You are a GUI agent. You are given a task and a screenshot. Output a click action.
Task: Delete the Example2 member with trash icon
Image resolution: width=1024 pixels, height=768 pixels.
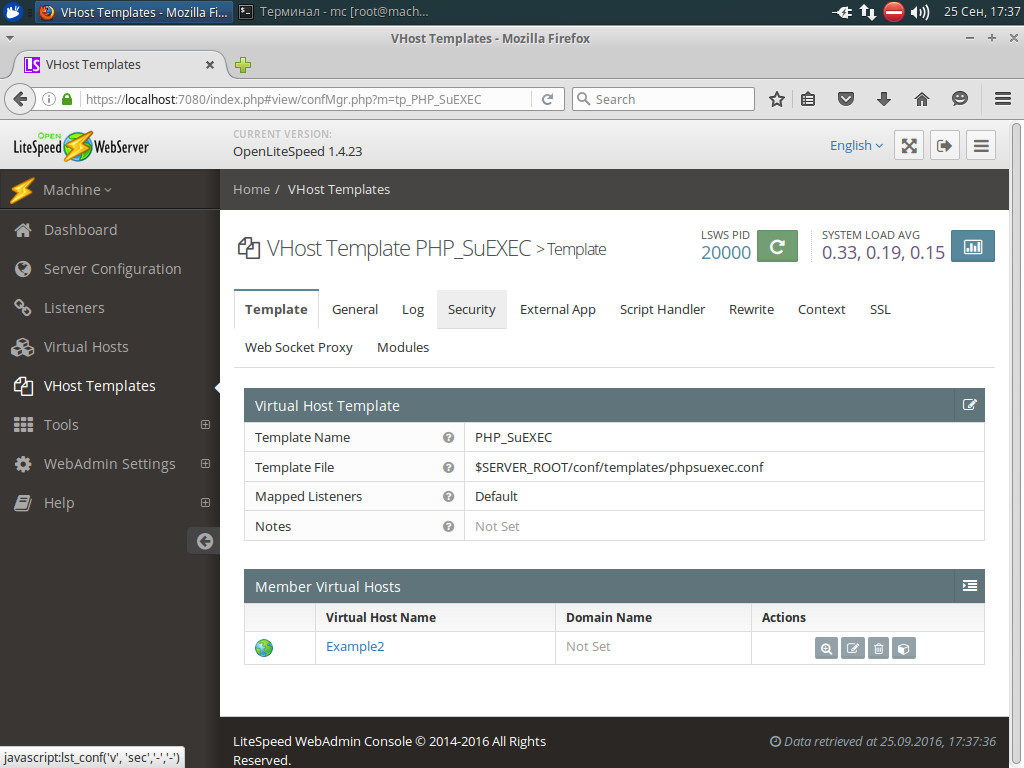[x=878, y=648]
